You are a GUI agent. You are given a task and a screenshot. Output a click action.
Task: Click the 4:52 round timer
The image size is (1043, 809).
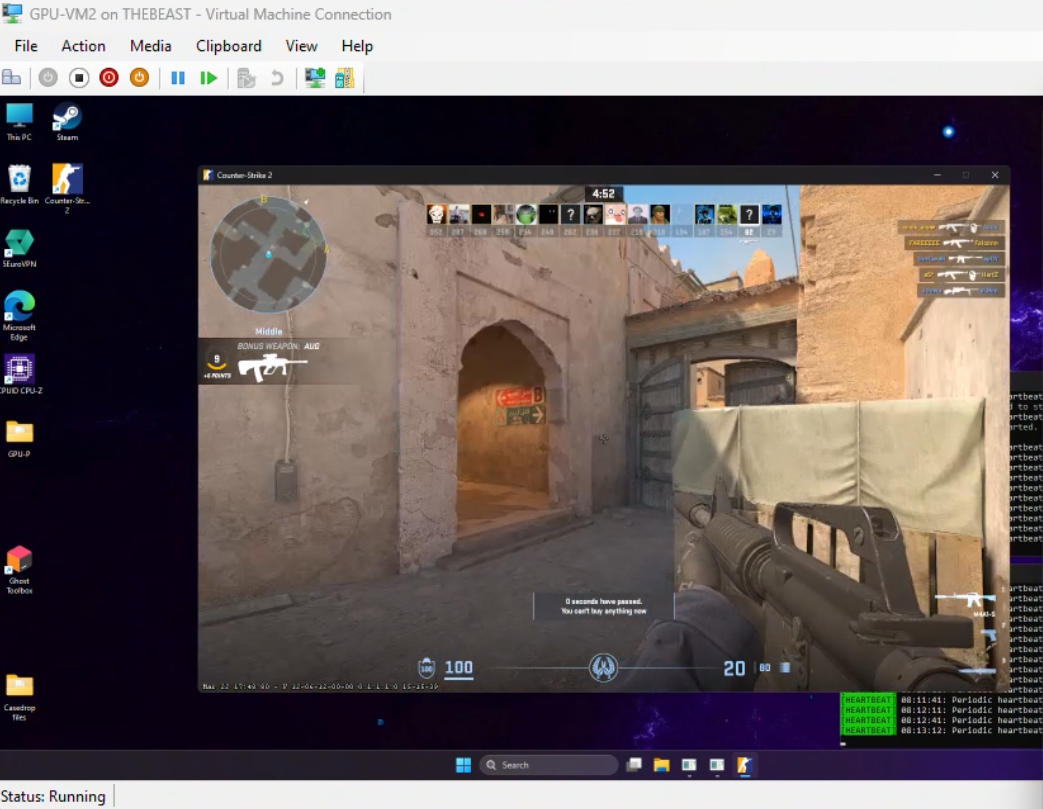coord(603,194)
